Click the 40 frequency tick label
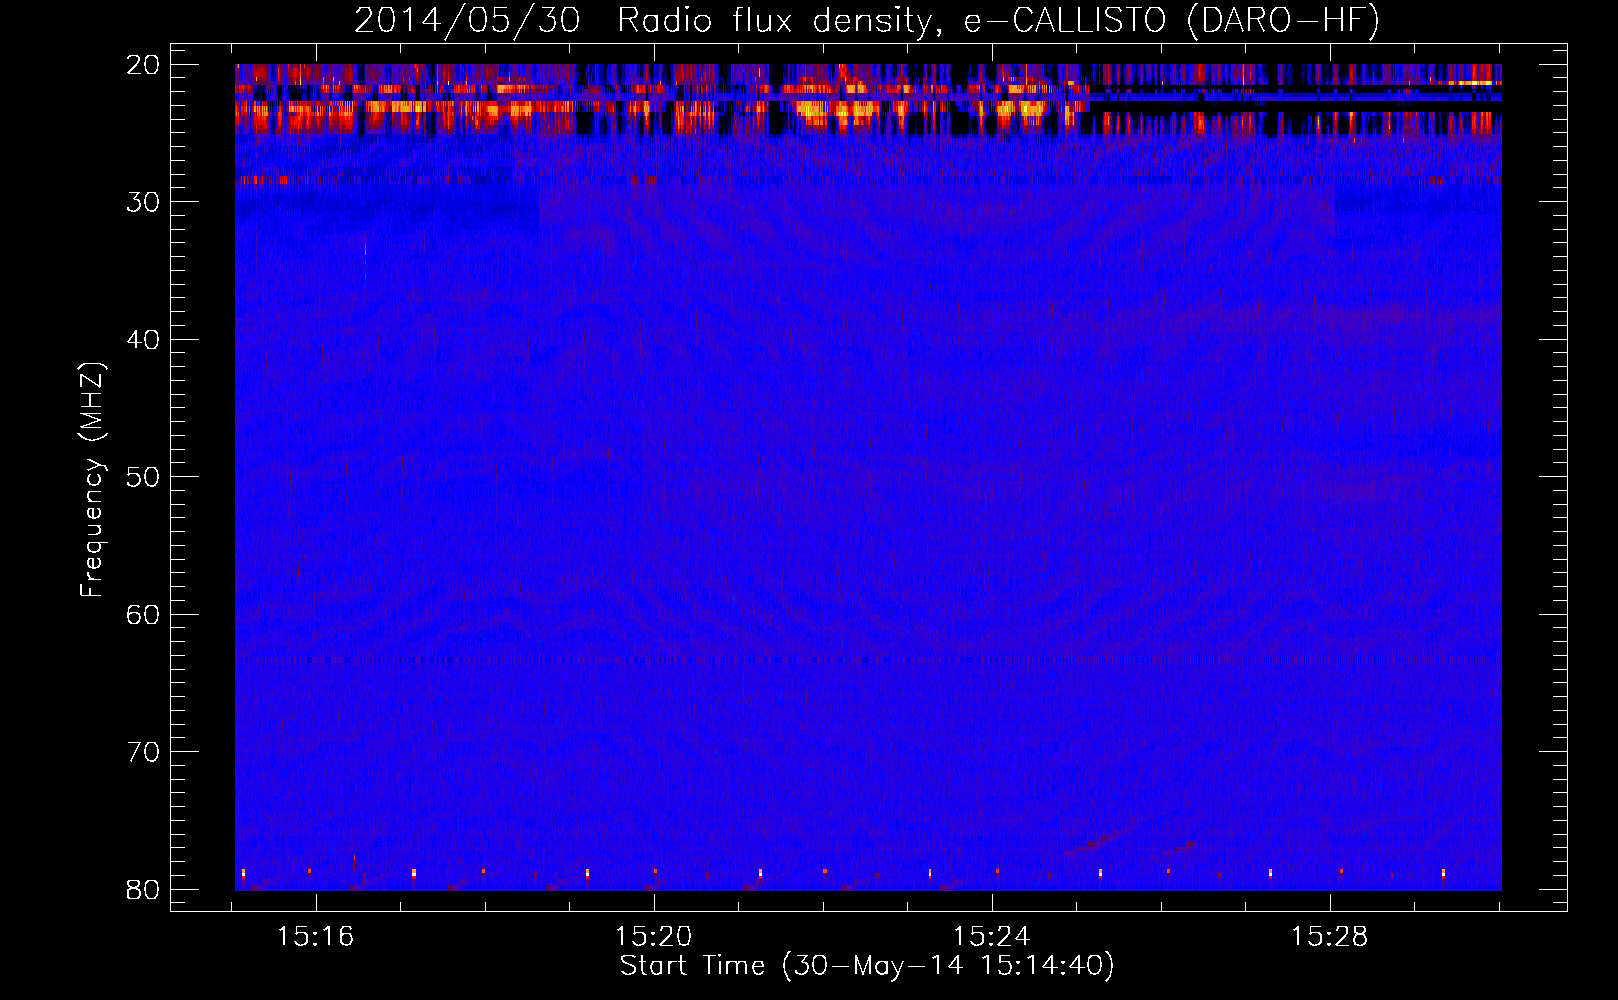Viewport: 1618px width, 1000px height. click(x=144, y=340)
